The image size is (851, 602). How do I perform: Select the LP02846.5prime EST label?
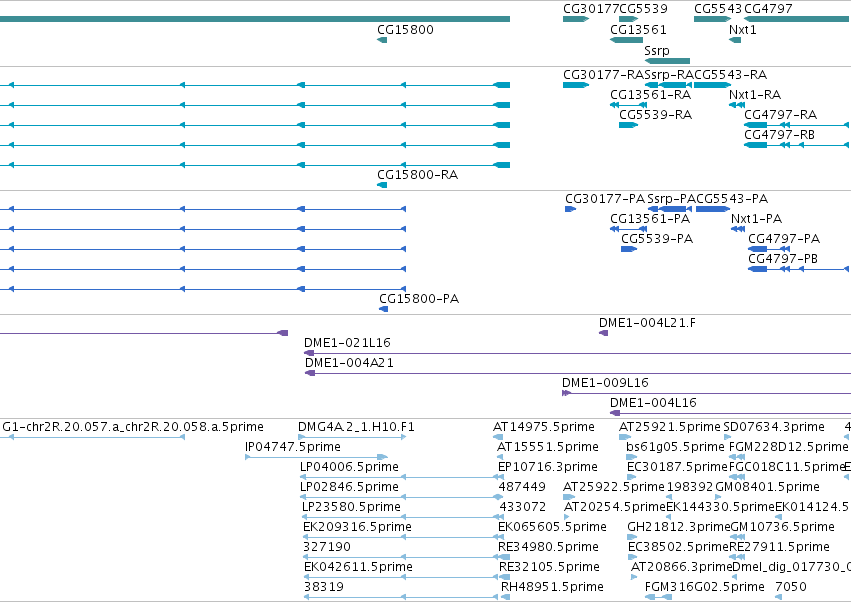point(350,487)
